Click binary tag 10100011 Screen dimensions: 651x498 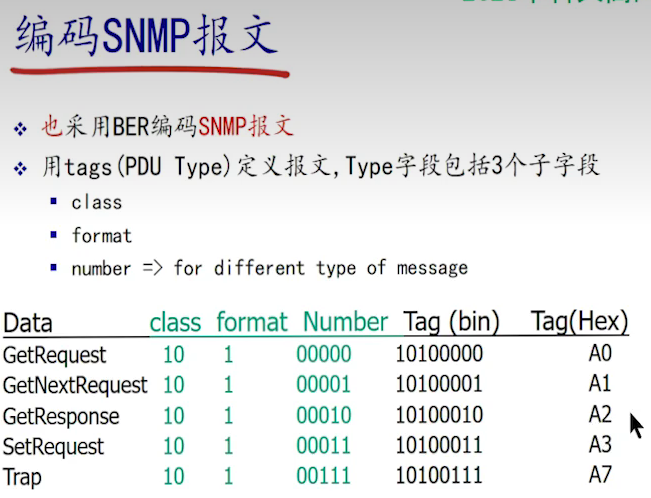tap(439, 445)
